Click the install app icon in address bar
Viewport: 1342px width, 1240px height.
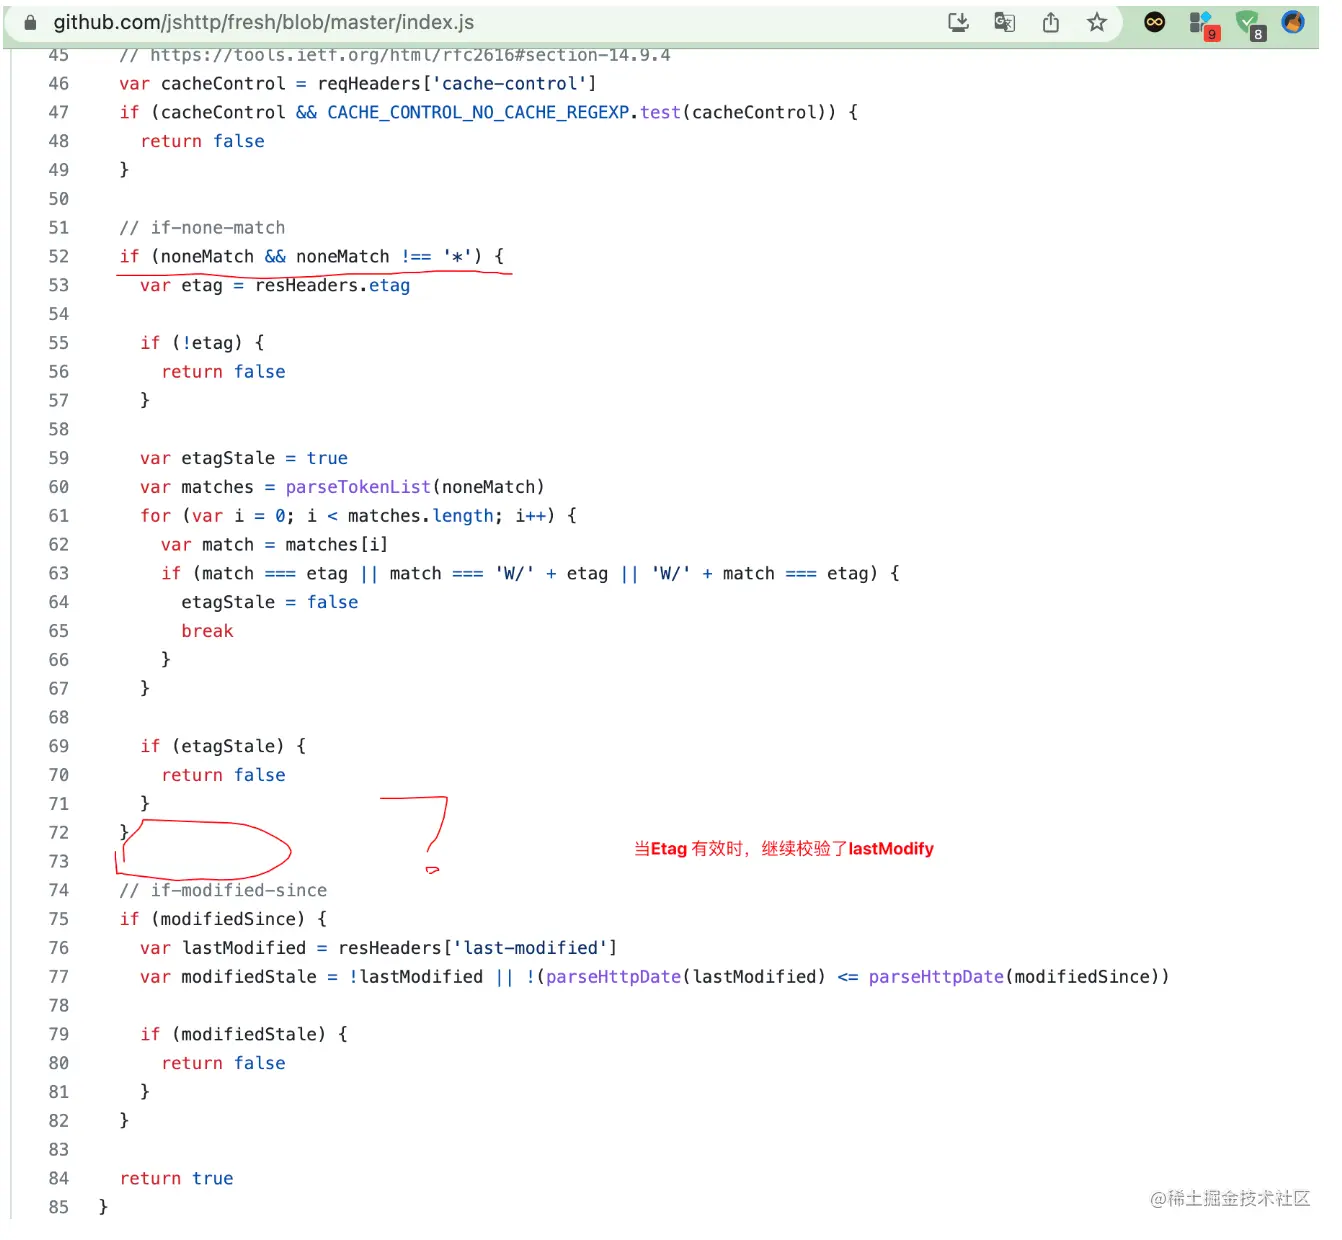pyautogui.click(x=958, y=22)
